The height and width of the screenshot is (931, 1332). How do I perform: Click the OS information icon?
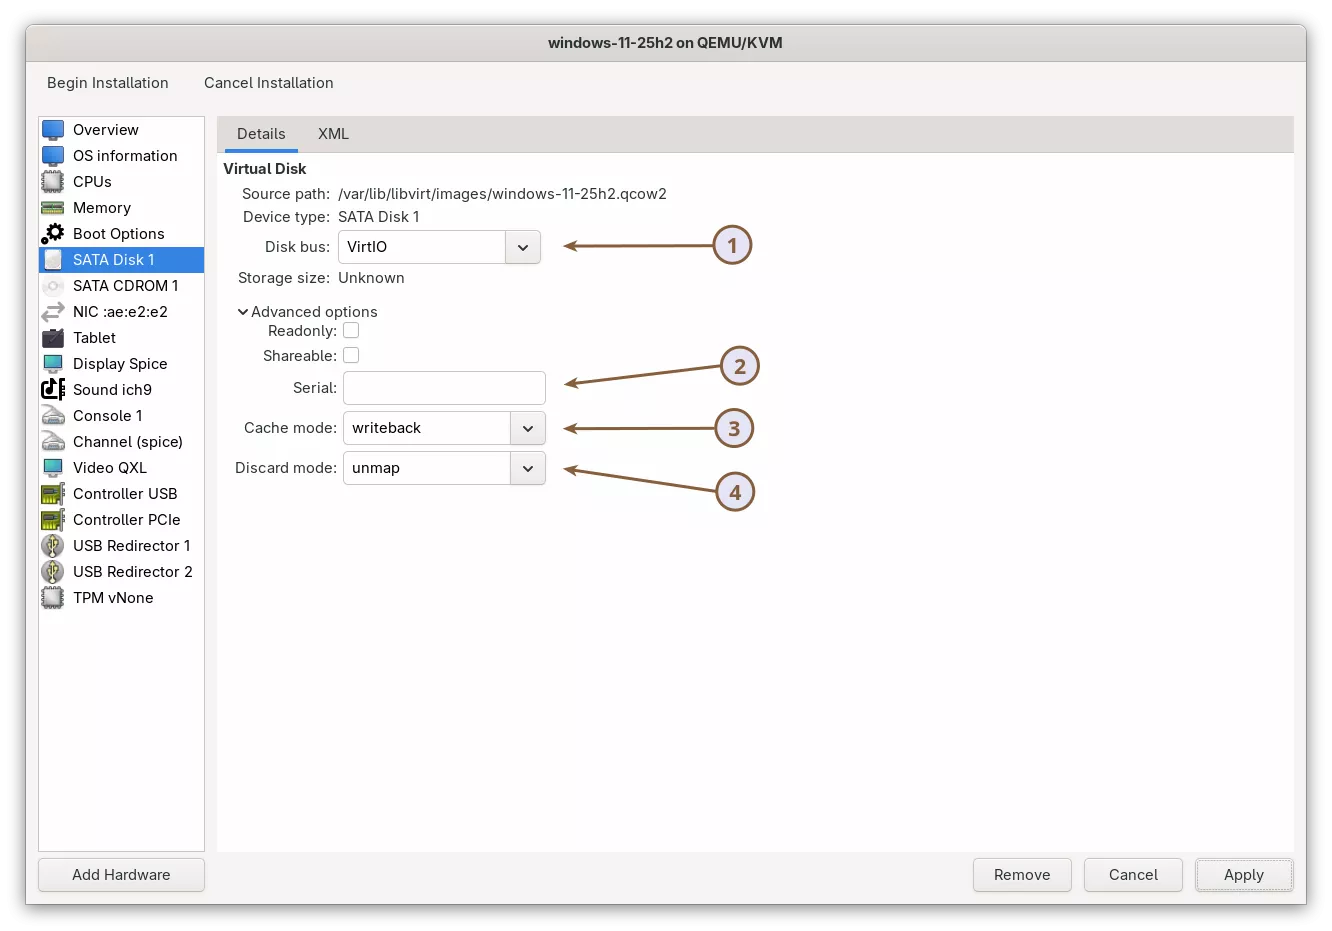pos(53,156)
